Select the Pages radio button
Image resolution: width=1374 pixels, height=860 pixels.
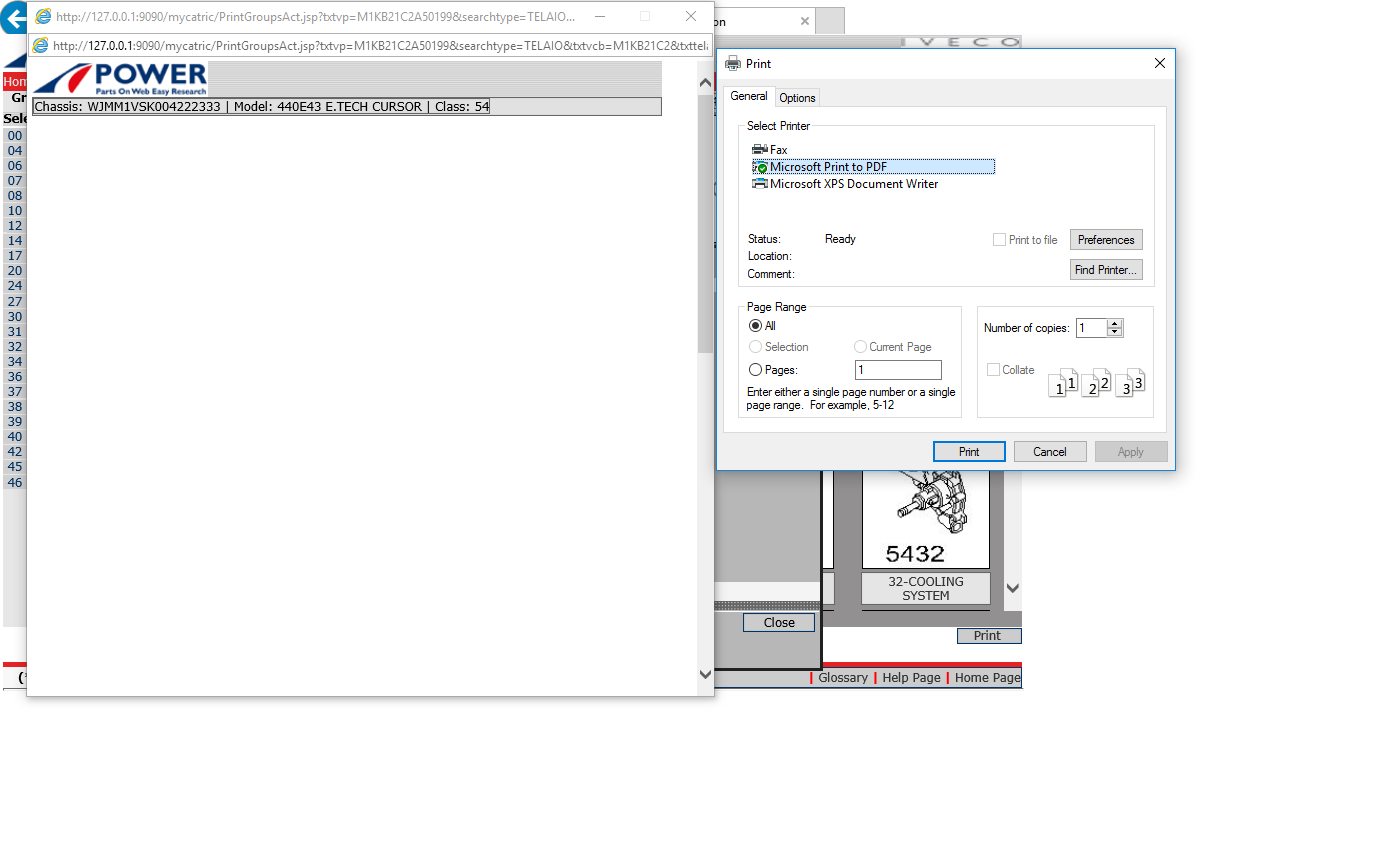pyautogui.click(x=755, y=370)
